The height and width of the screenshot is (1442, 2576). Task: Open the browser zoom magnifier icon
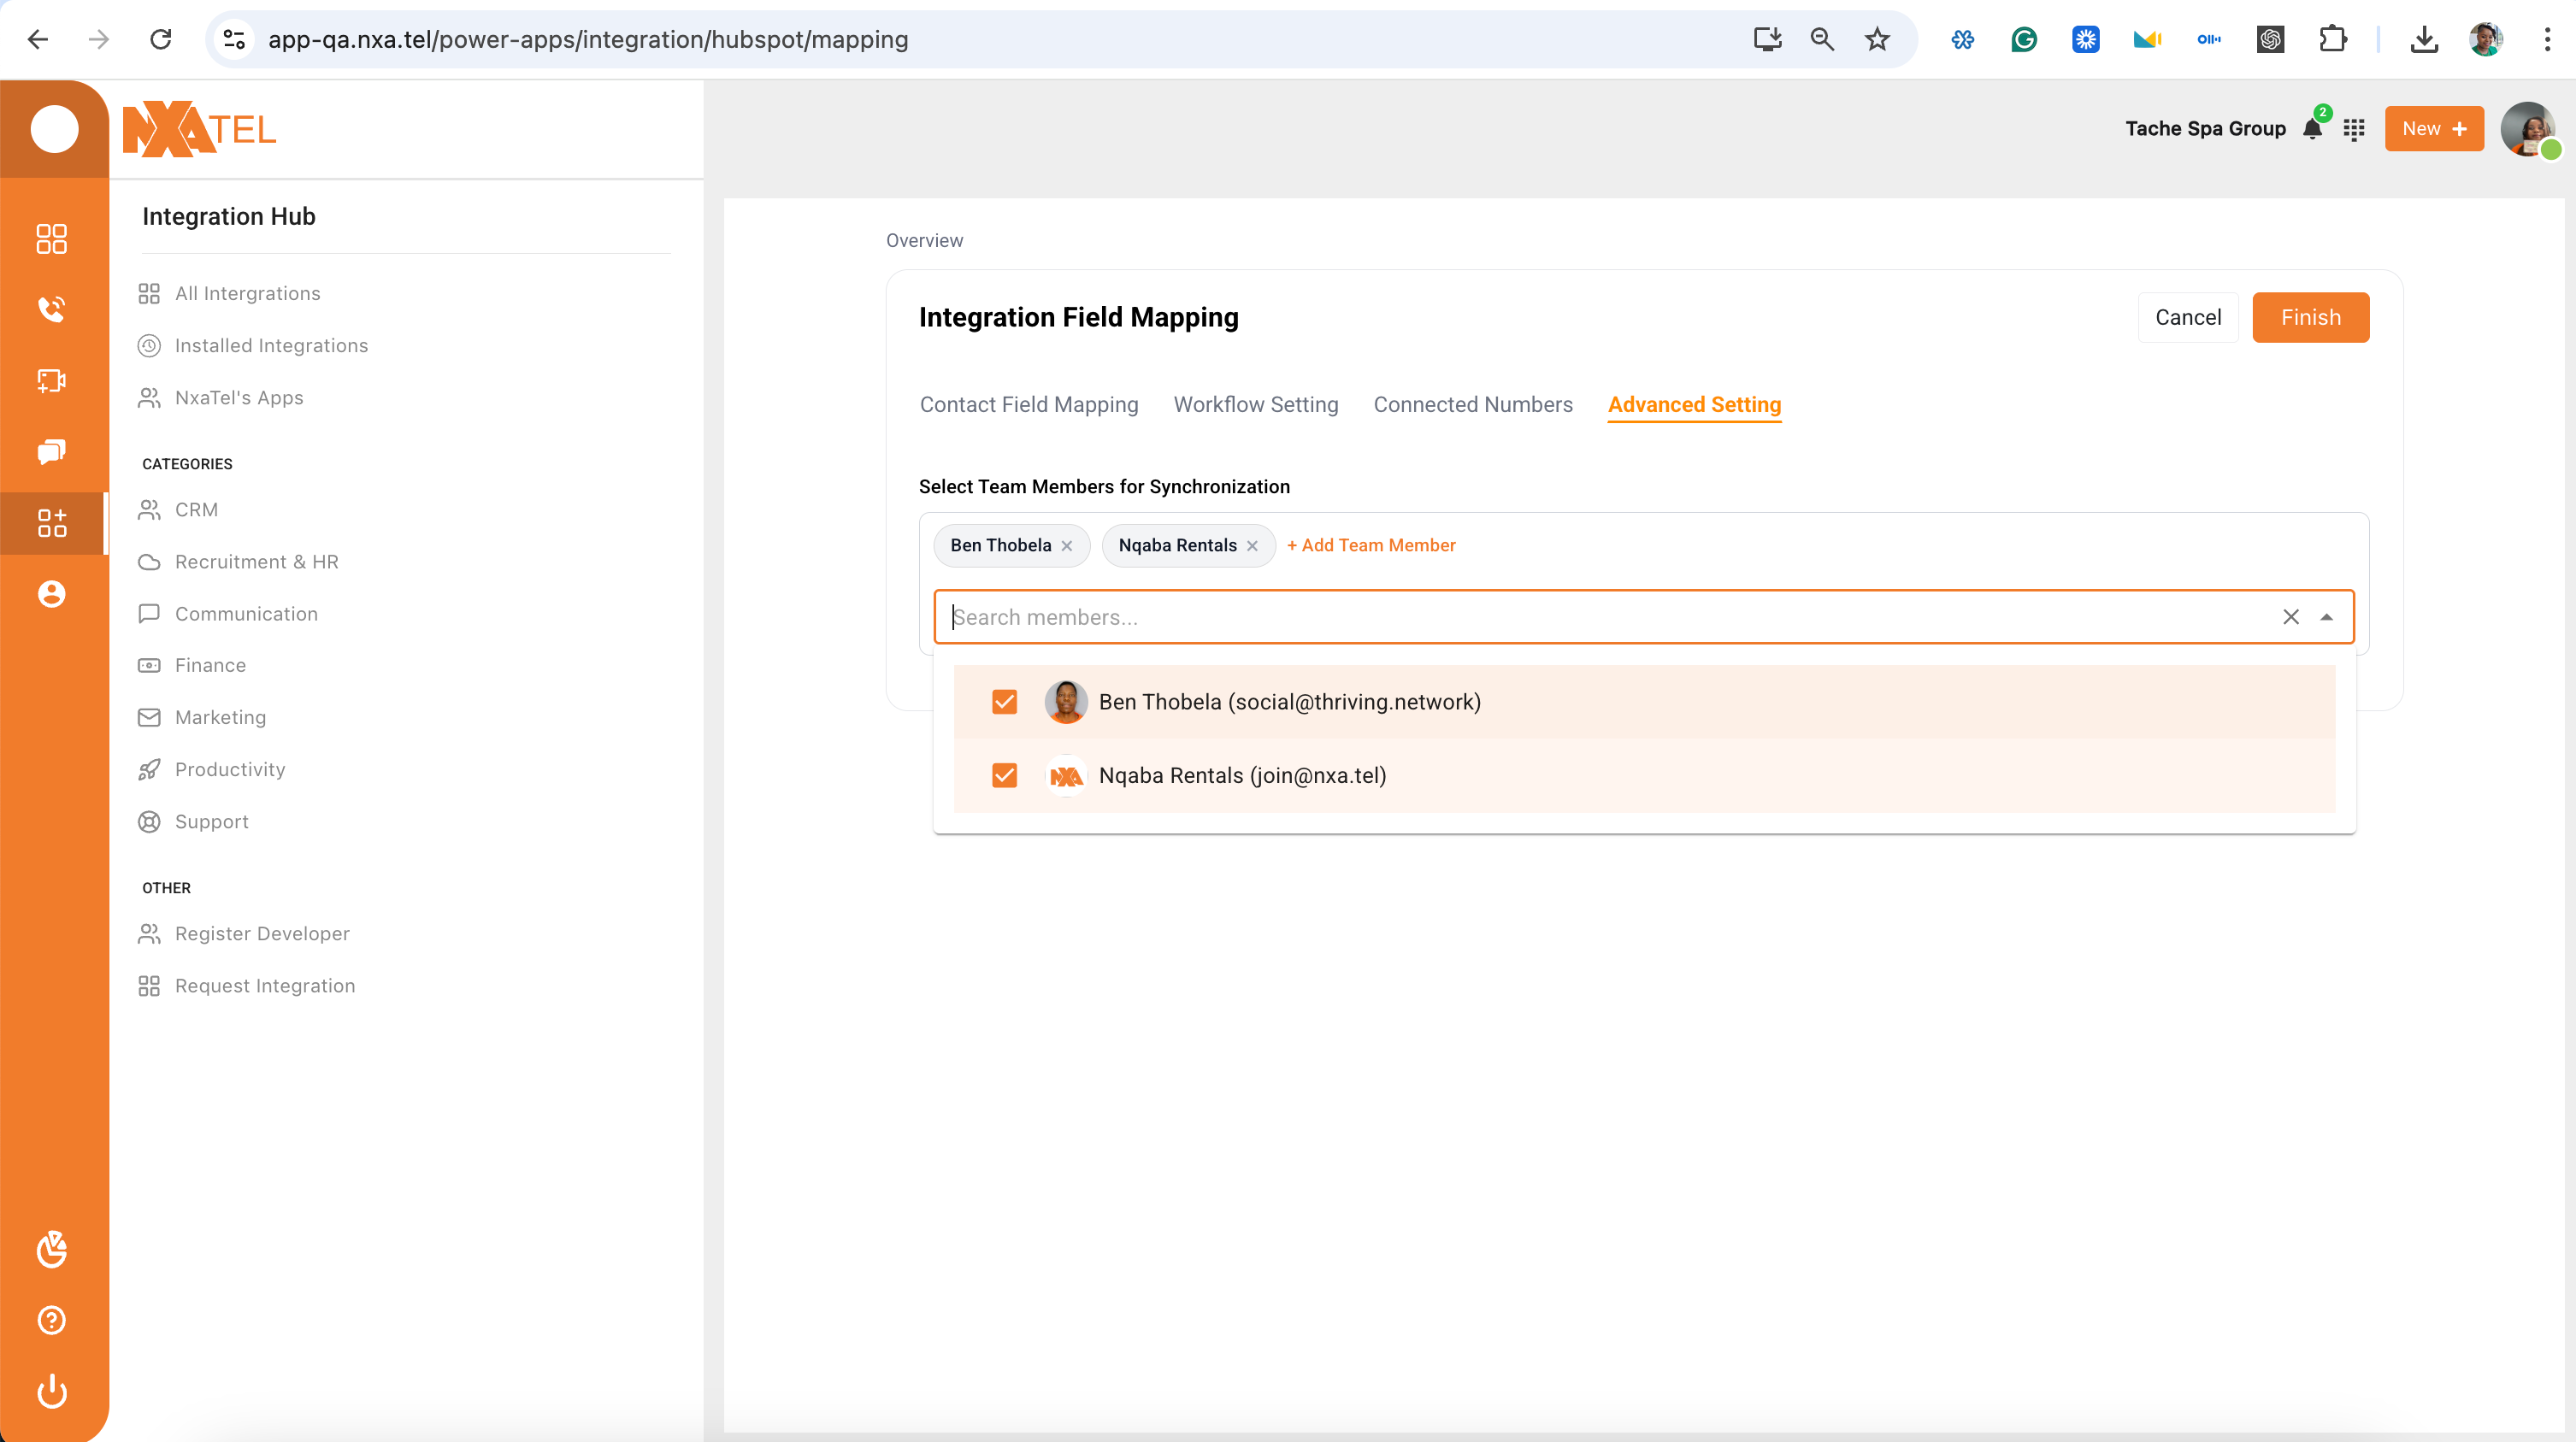pos(1822,39)
